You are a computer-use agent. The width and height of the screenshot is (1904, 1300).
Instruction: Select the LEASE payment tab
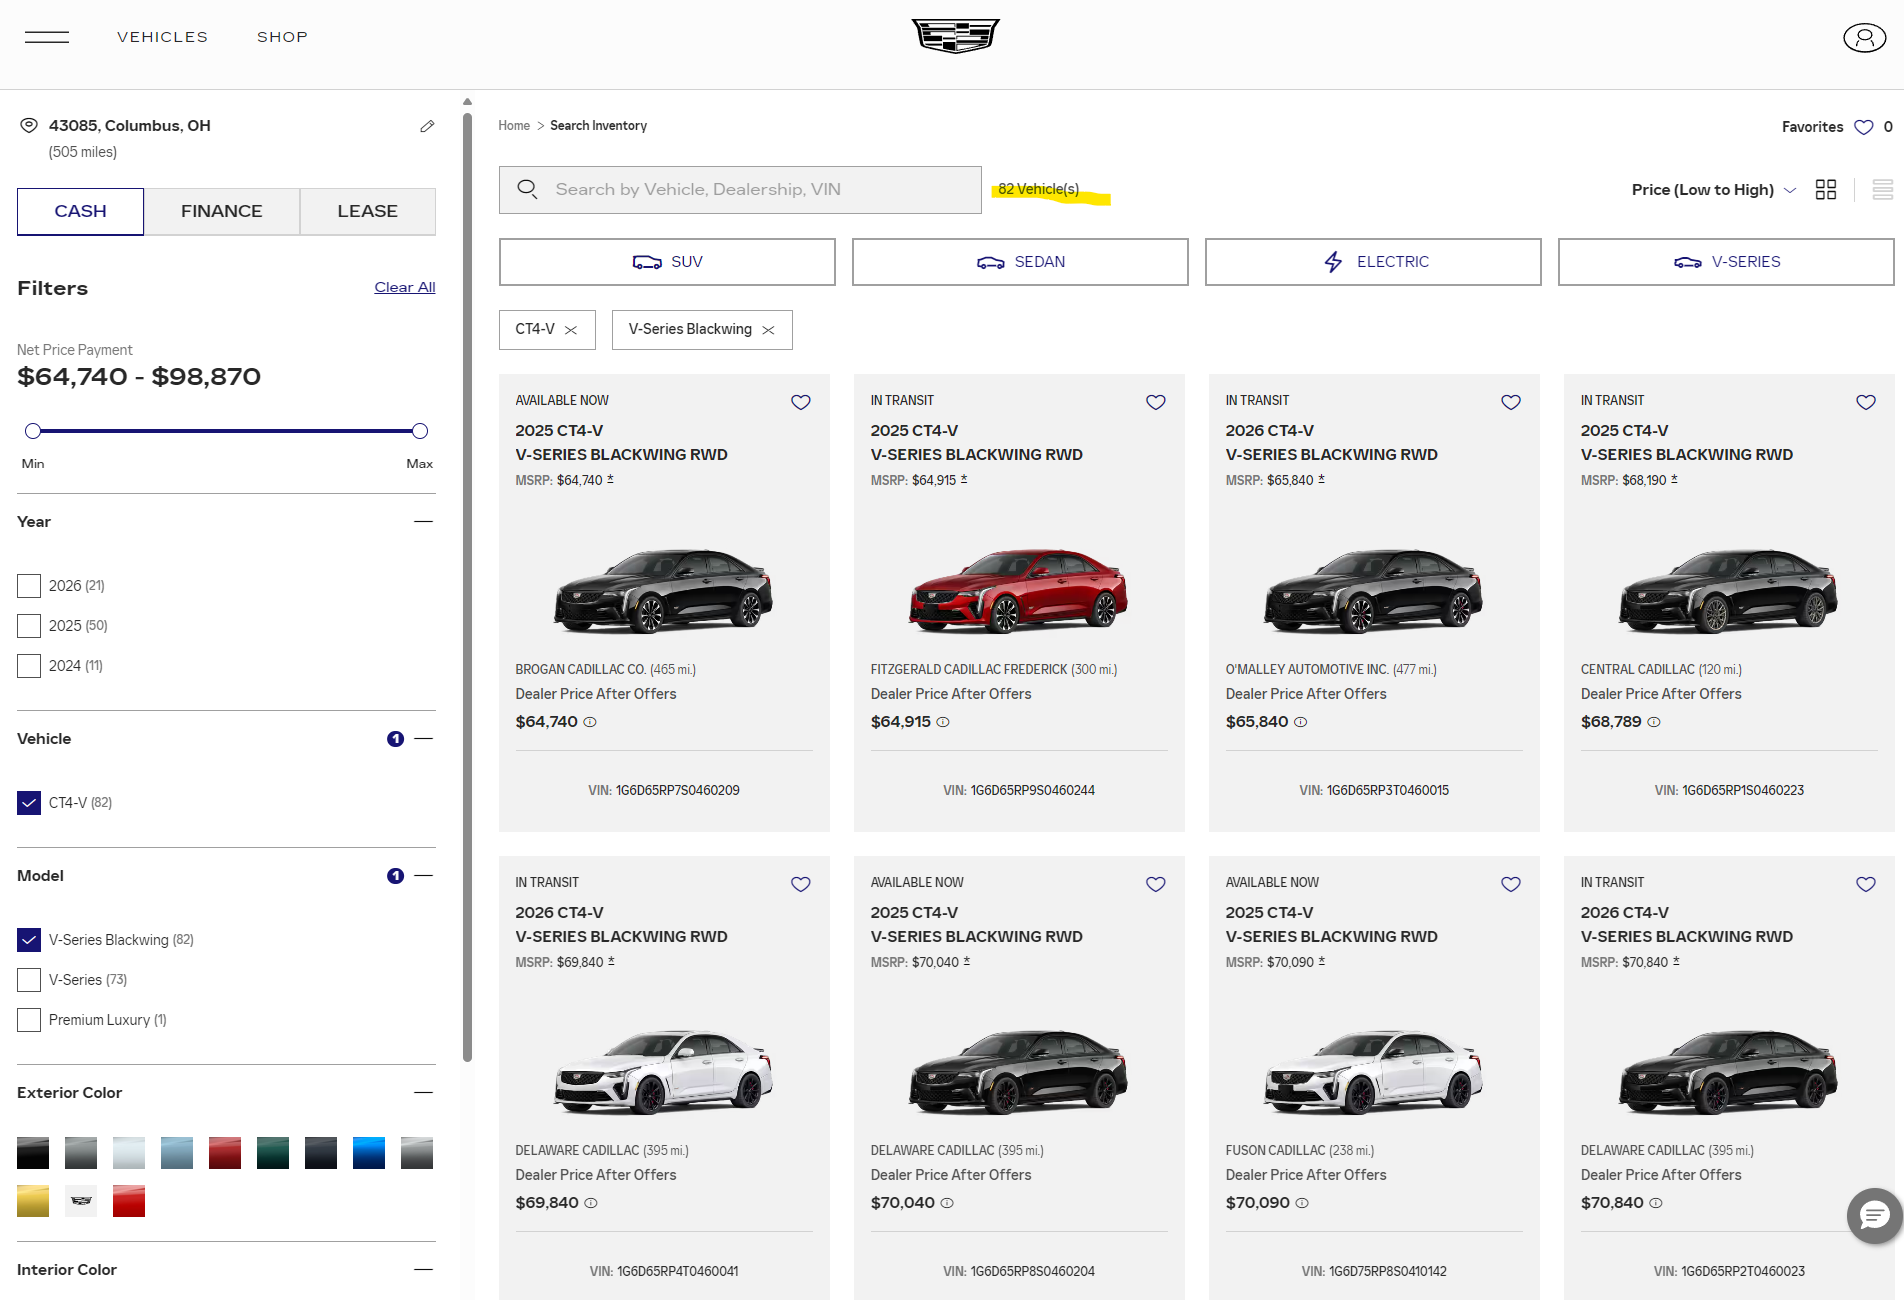368,212
